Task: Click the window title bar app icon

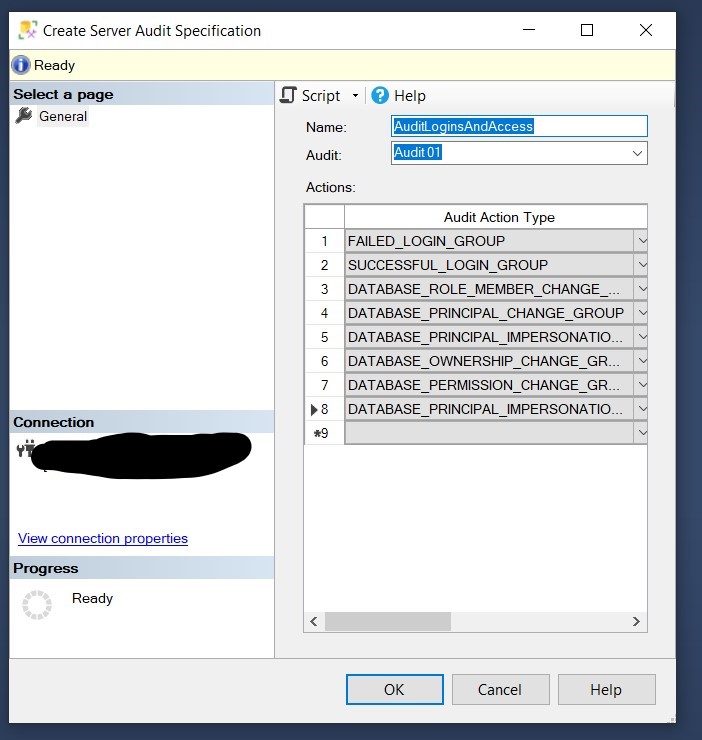Action: (x=28, y=30)
